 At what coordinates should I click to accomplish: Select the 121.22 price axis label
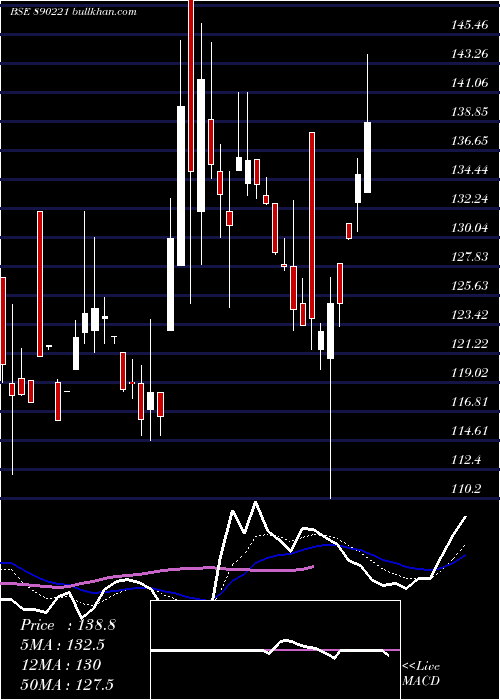(469, 344)
